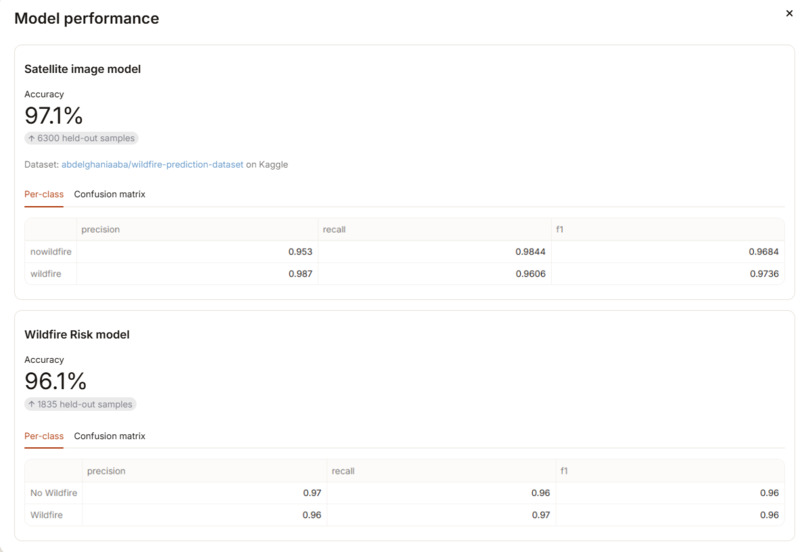Image resolution: width=806 pixels, height=552 pixels.
Task: Open Per-class tab in Wildfire Risk model
Action: tap(44, 436)
